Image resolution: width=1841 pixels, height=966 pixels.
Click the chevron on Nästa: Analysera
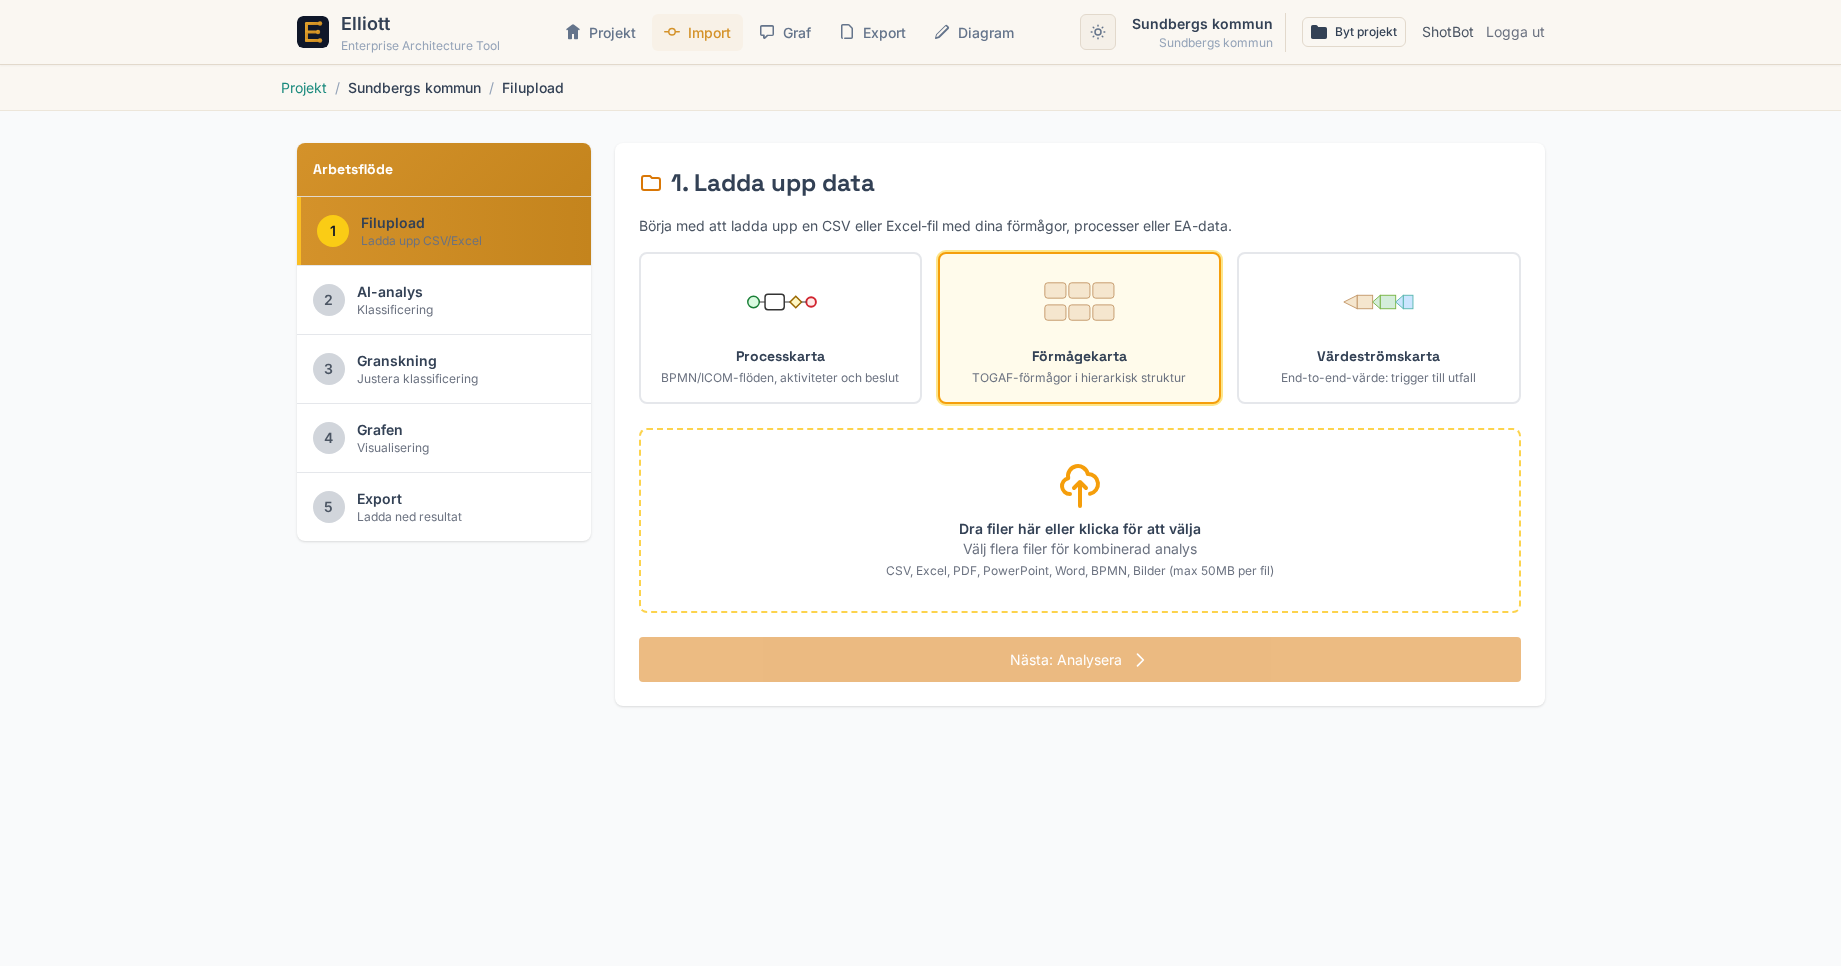[1140, 660]
